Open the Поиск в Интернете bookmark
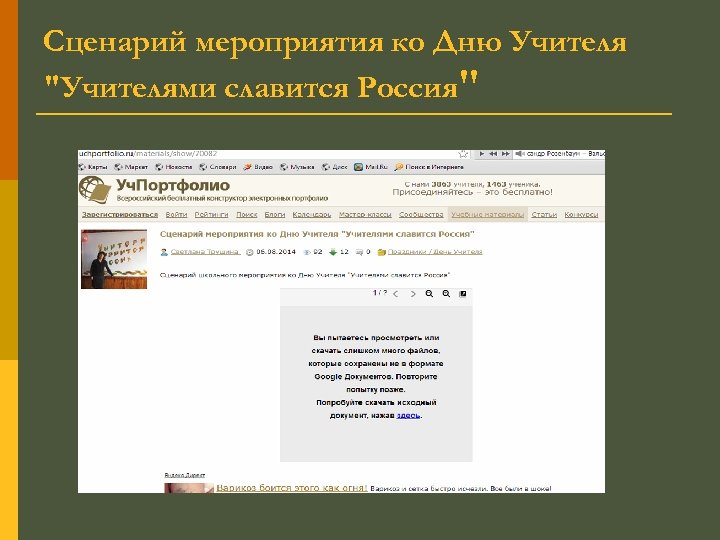The width and height of the screenshot is (720, 540). (429, 167)
